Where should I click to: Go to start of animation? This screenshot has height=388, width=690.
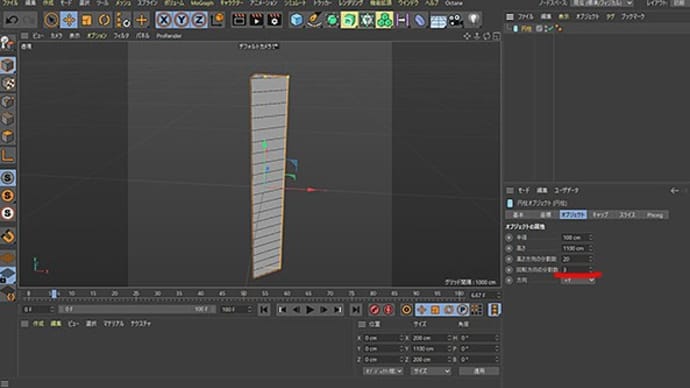pos(264,310)
